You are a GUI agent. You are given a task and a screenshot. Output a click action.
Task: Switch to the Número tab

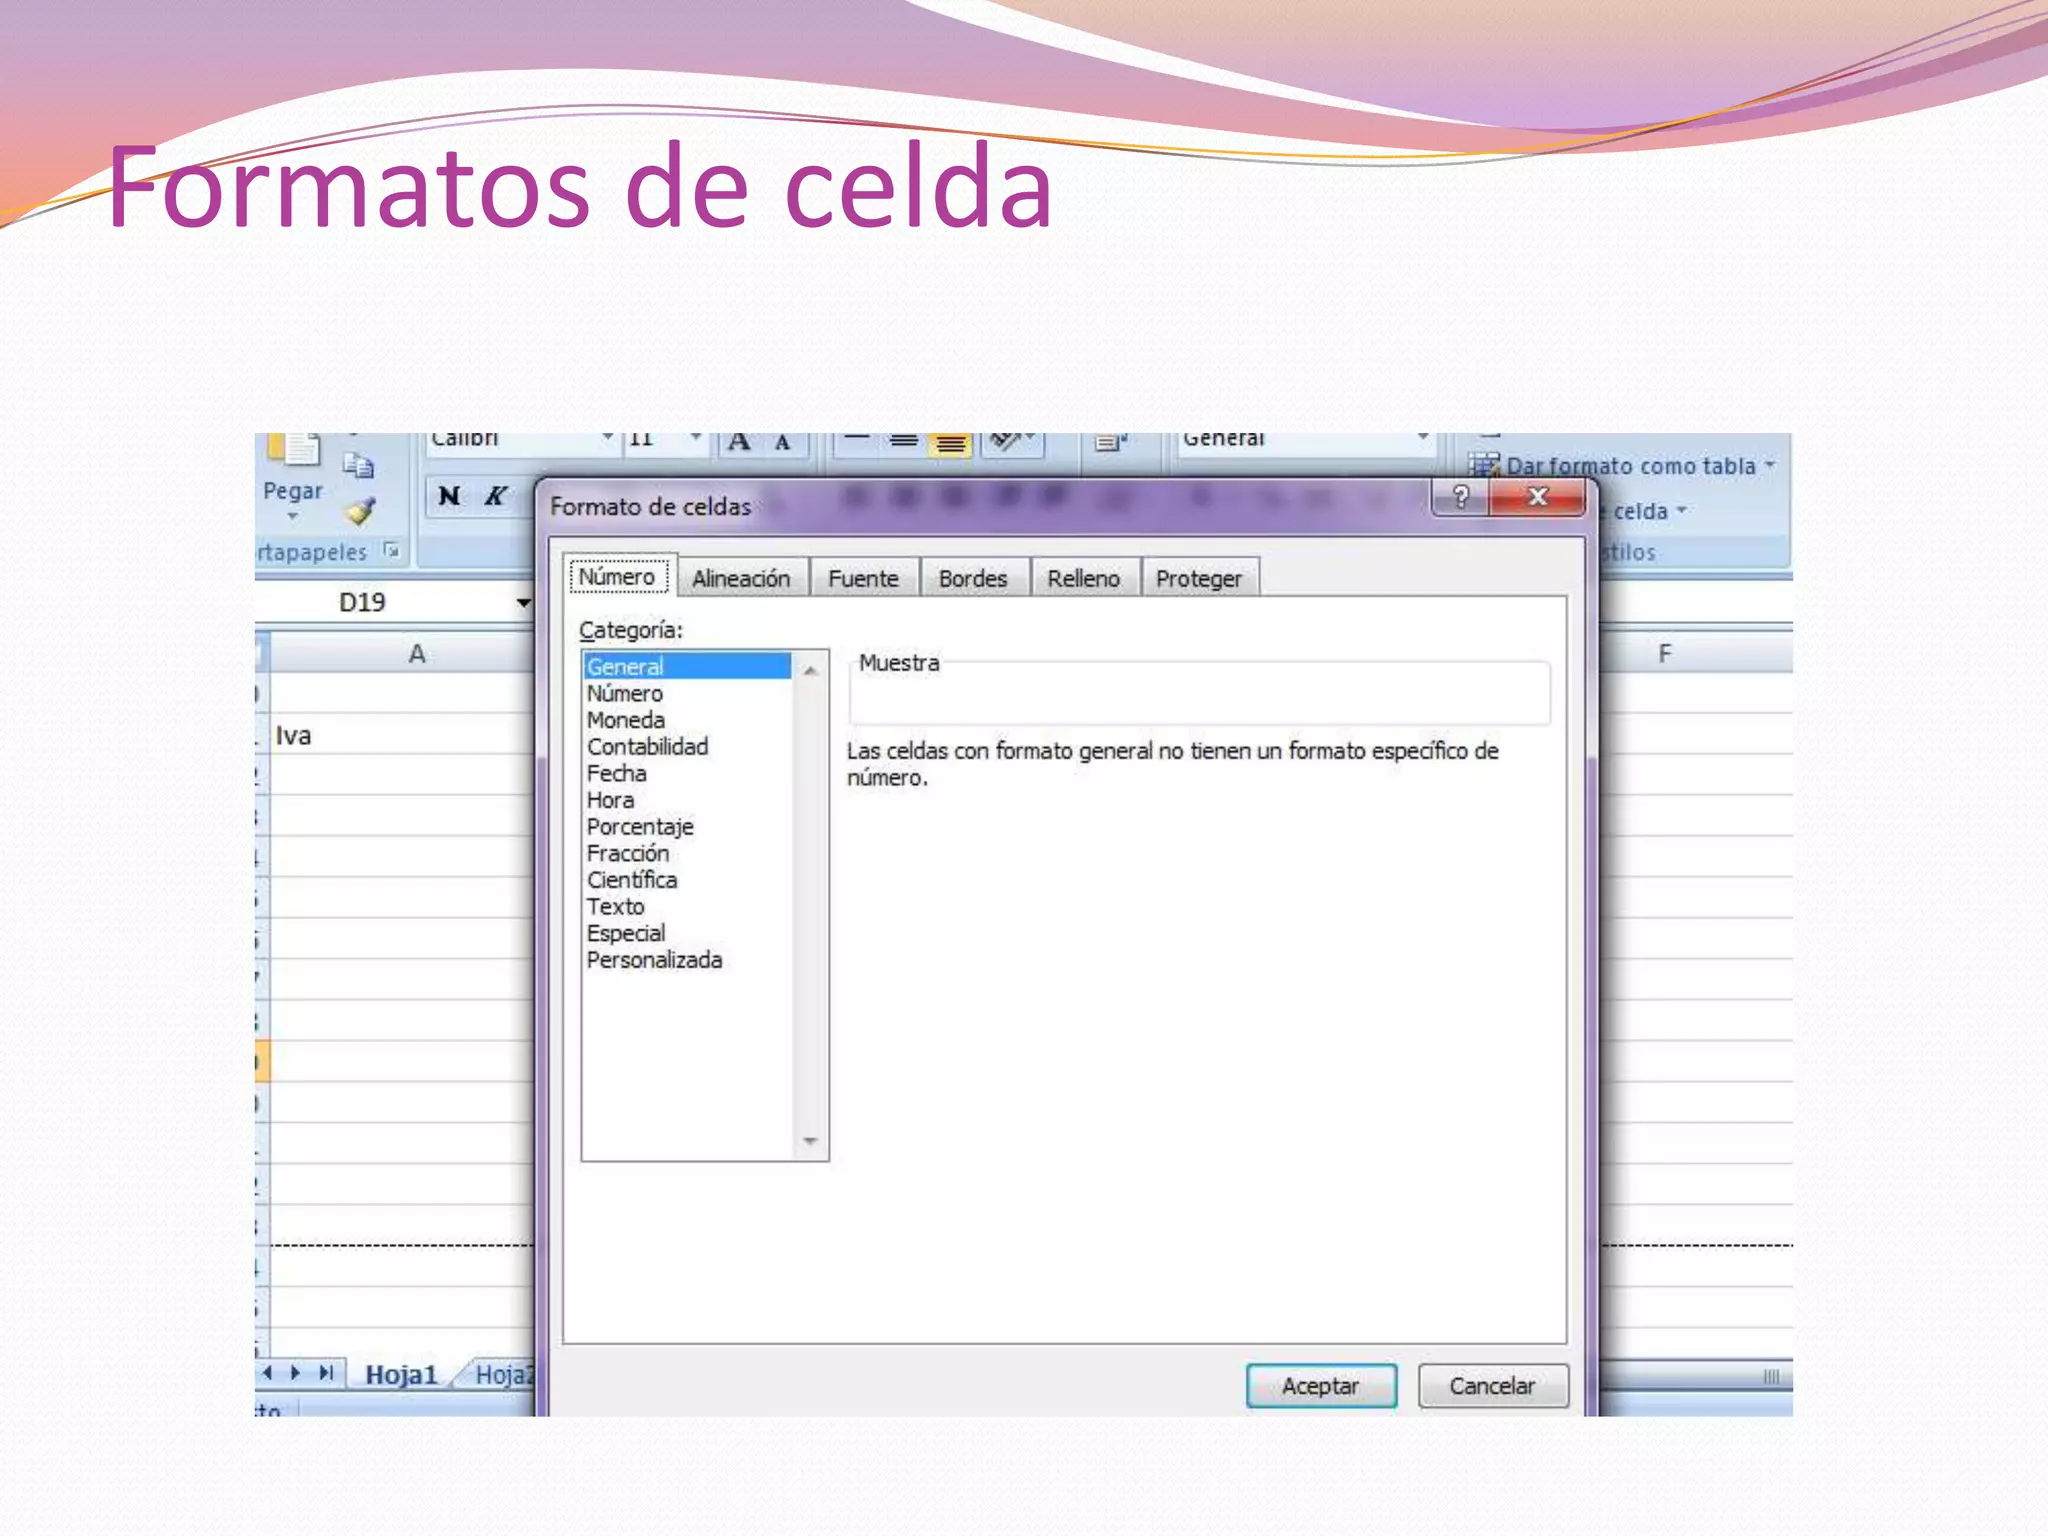(x=618, y=576)
